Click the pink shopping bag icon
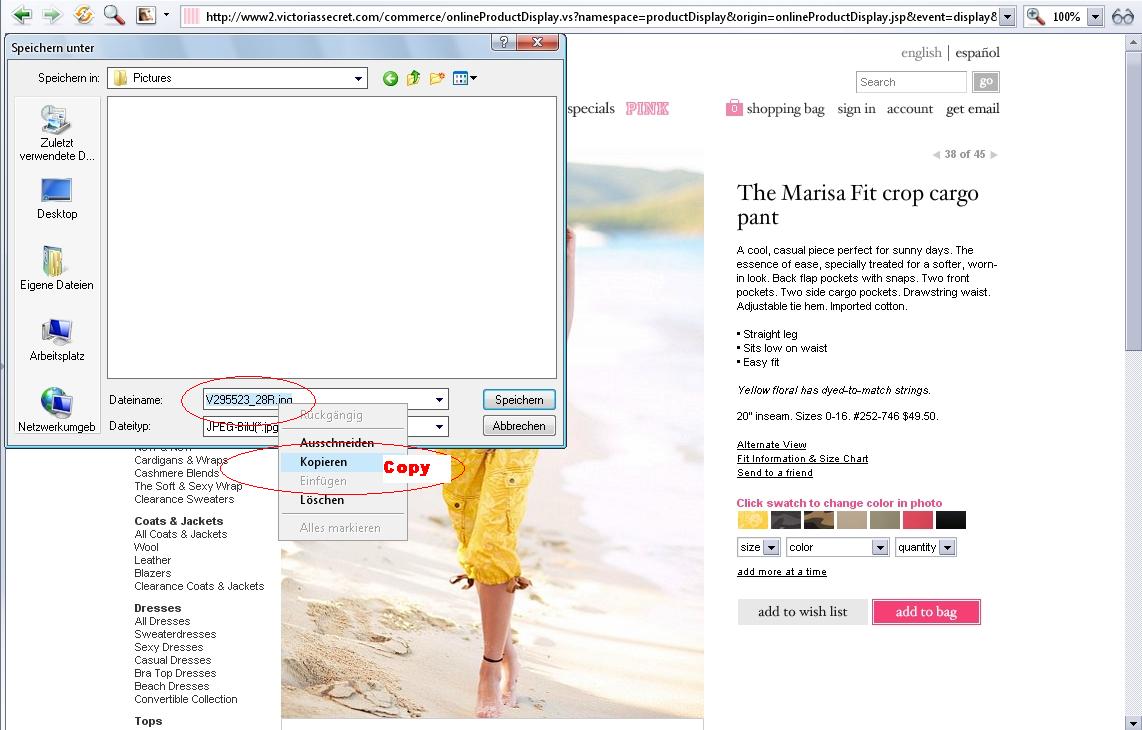The height and width of the screenshot is (730, 1142). [734, 108]
